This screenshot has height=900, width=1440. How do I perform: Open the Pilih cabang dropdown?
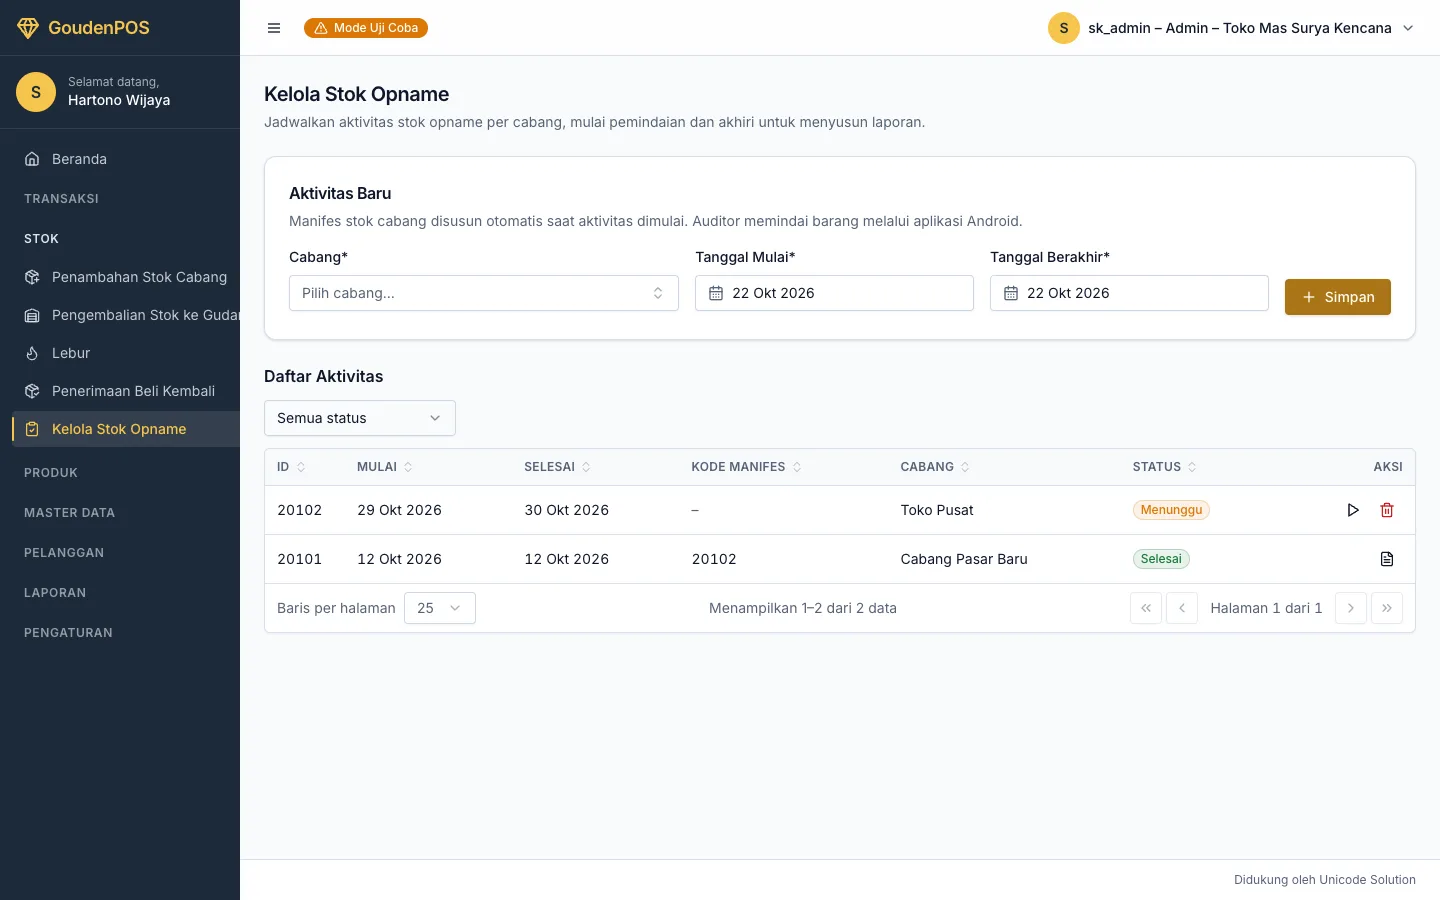[x=484, y=293]
